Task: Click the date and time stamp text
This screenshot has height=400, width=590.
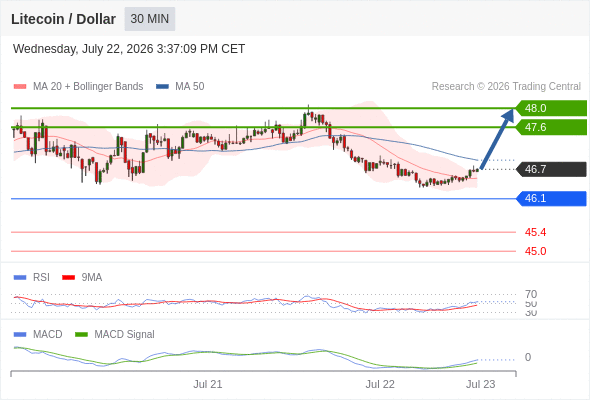Action: 129,49
